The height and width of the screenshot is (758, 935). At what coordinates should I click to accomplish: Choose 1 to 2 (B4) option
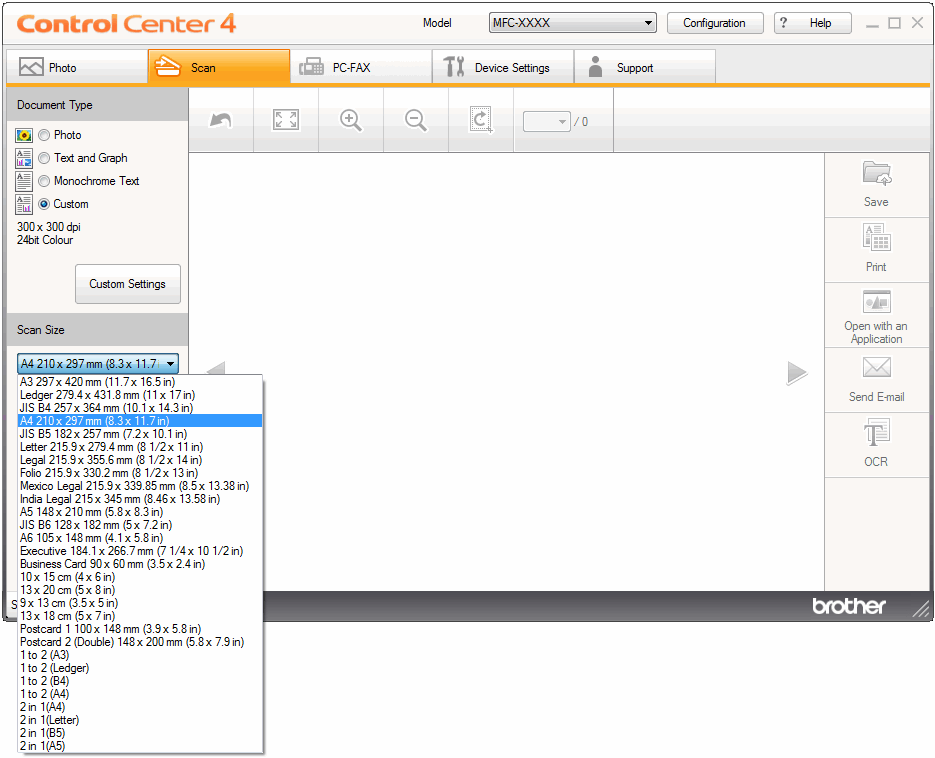tap(140, 681)
